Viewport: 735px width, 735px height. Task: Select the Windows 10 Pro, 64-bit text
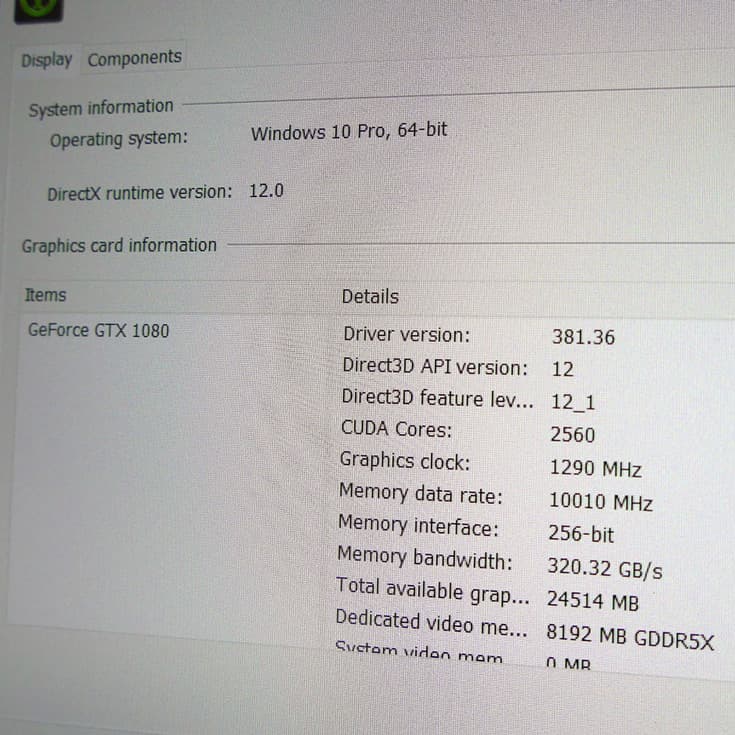(x=349, y=131)
